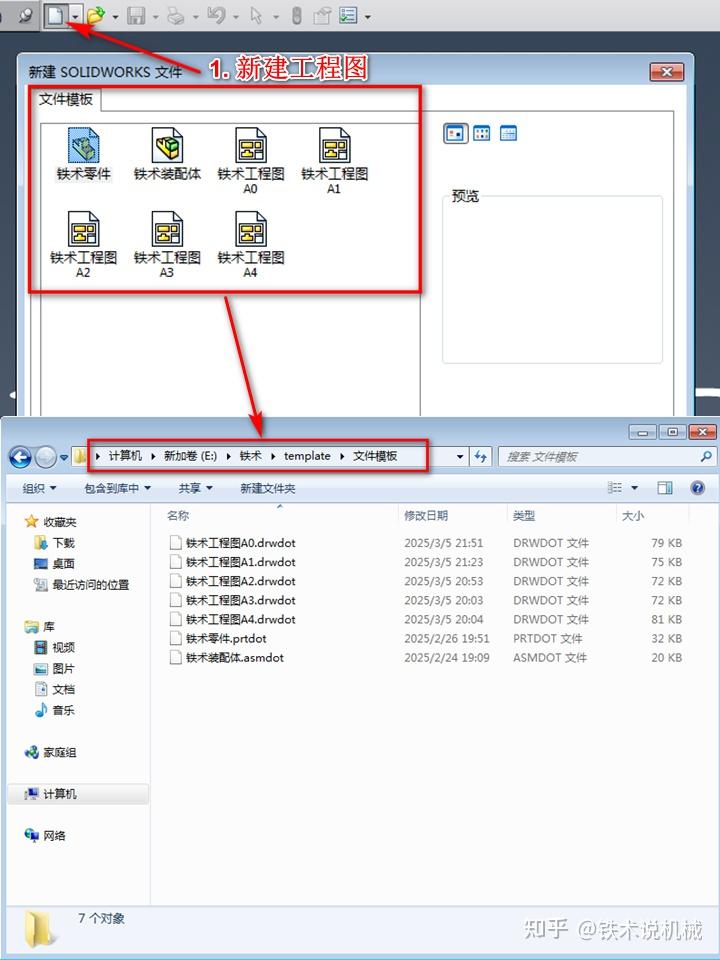The image size is (720, 960).
Task: Click the Open file folder icon
Action: click(96, 16)
